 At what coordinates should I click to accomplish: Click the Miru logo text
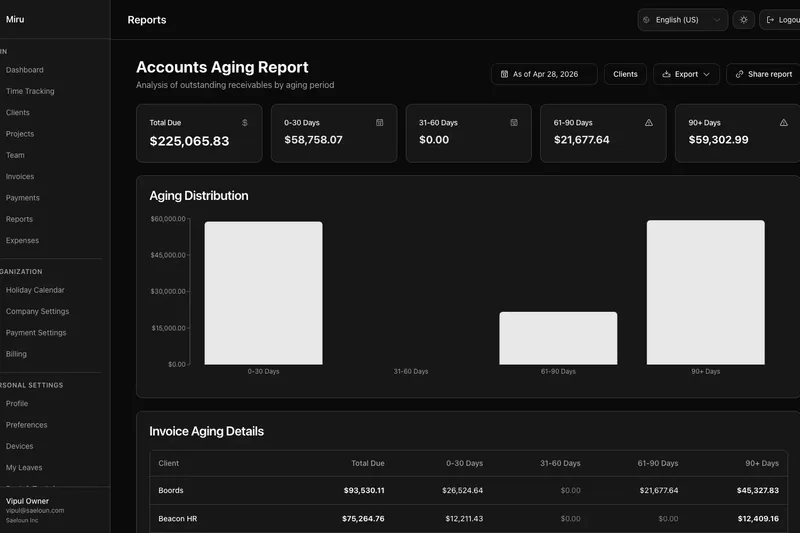click(x=15, y=19)
